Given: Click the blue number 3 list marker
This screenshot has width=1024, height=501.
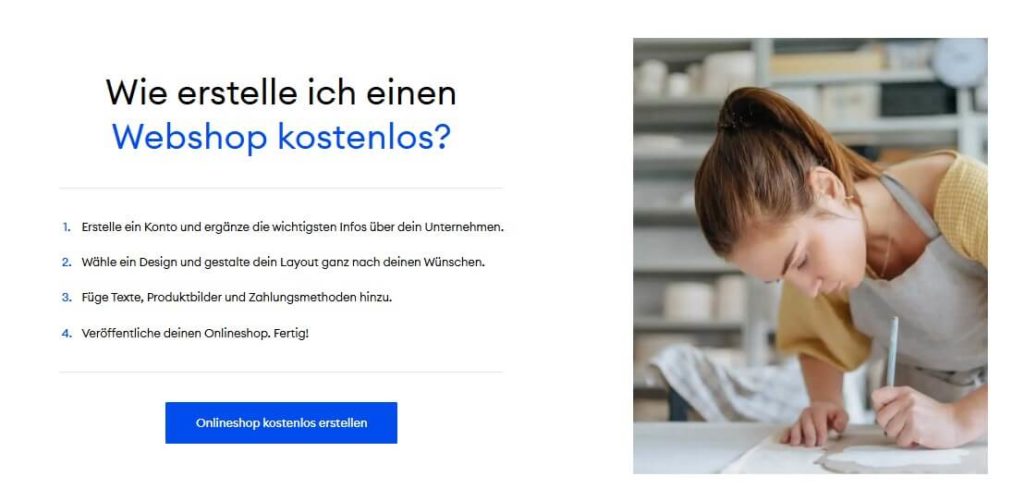Looking at the screenshot, I should pos(66,298).
